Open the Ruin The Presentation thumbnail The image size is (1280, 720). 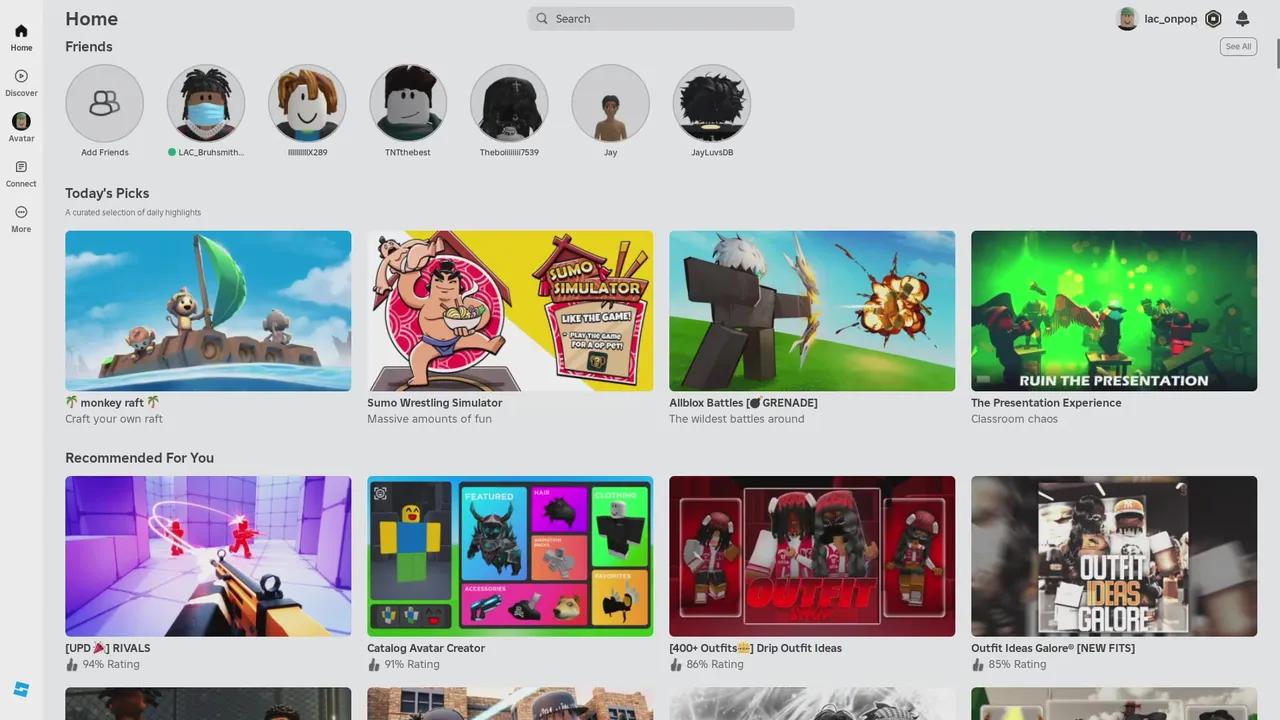tap(1114, 311)
